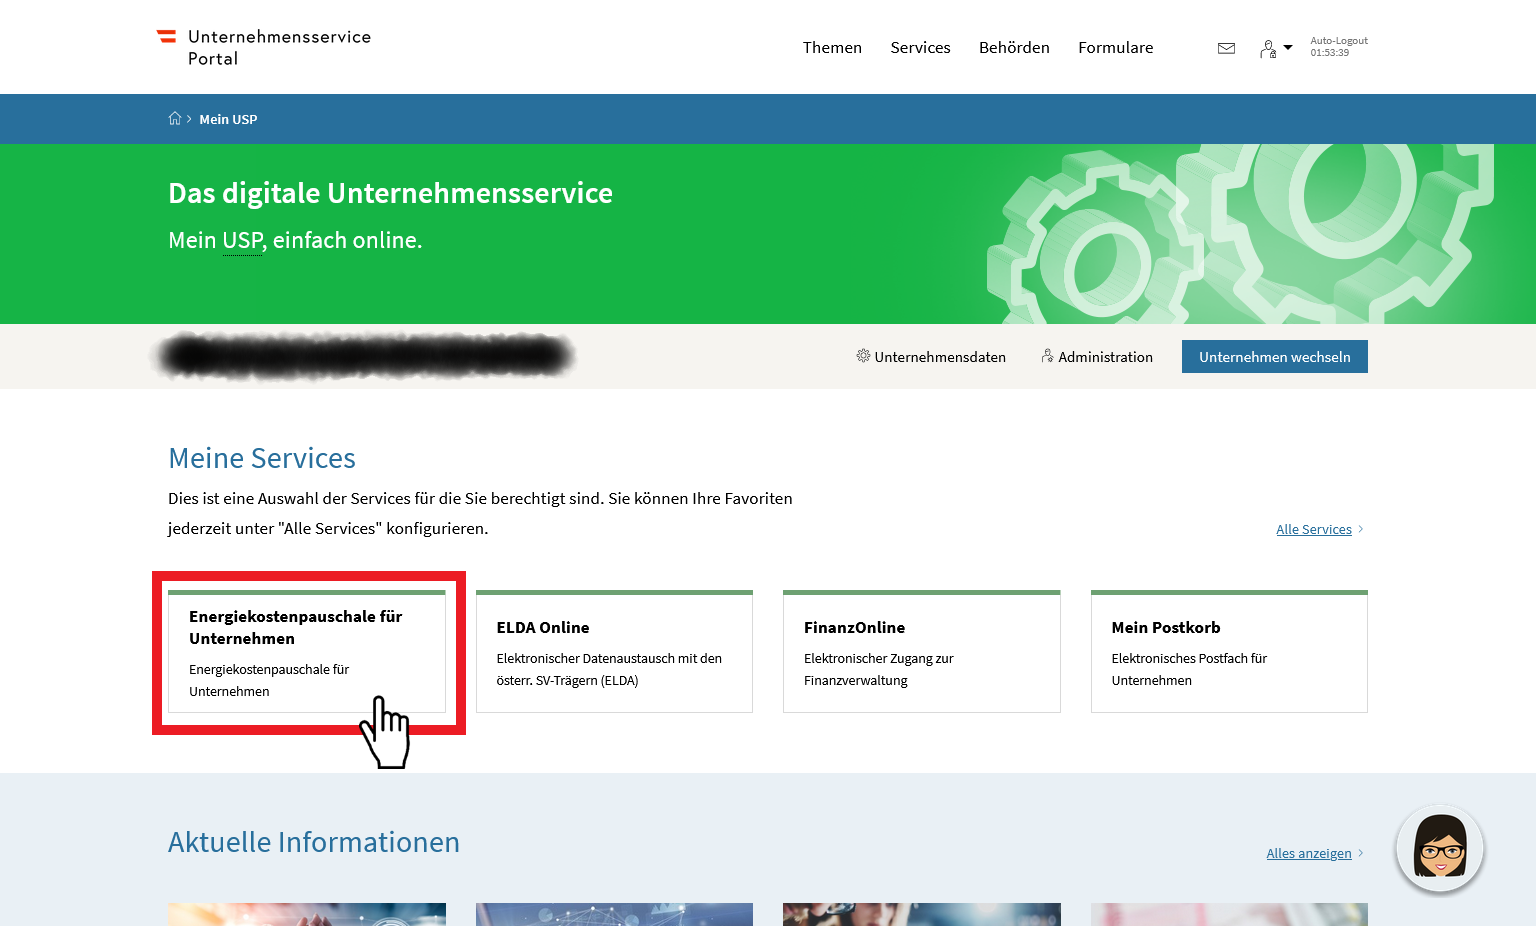1536x926 pixels.
Task: Click the home icon in breadcrumb
Action: 175,119
